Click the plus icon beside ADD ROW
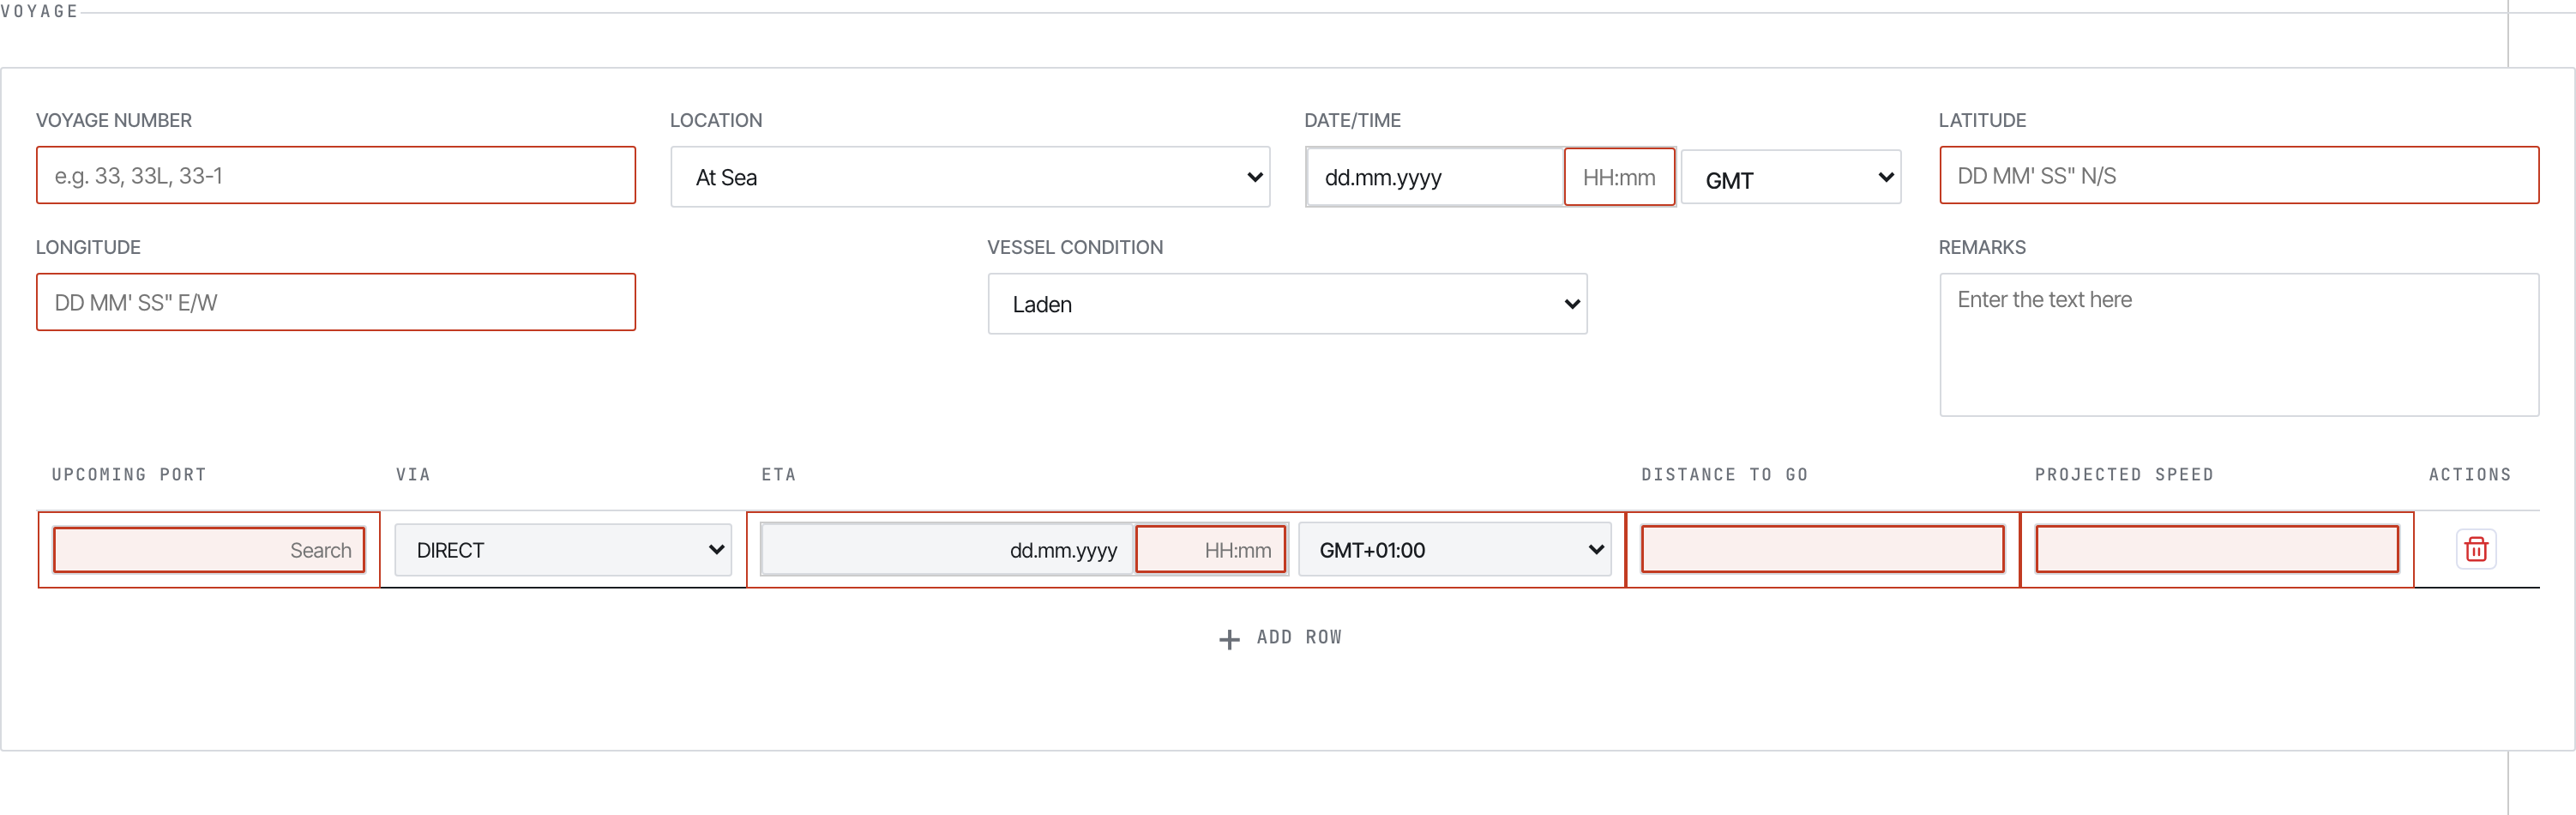The height and width of the screenshot is (815, 2576). (1229, 639)
